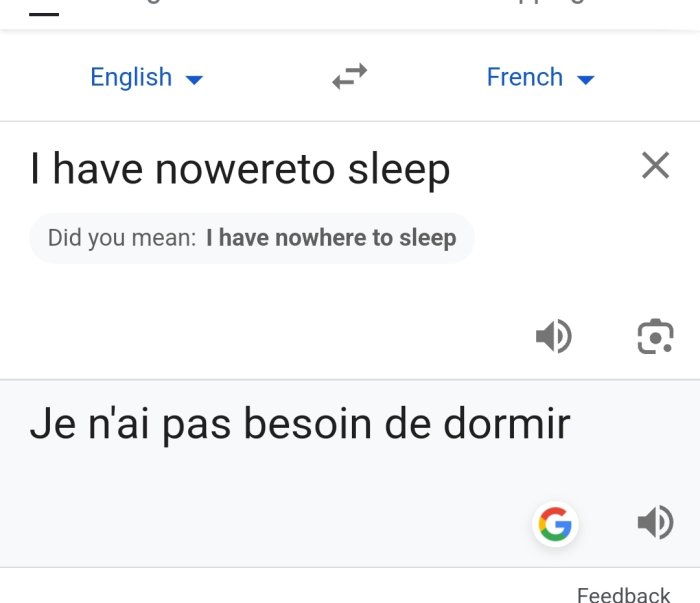Tap the "Did you mean:" label
This screenshot has height=603, width=700.
(x=122, y=237)
